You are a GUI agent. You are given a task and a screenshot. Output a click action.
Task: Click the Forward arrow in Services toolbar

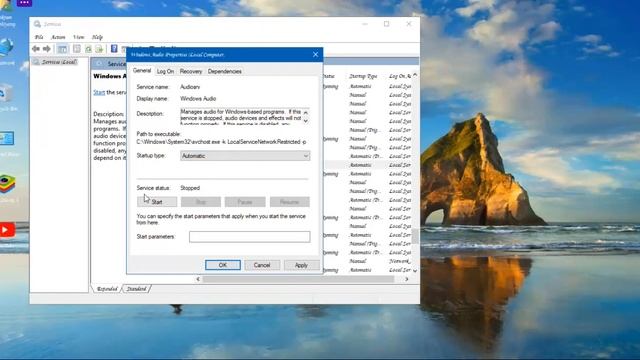point(47,49)
